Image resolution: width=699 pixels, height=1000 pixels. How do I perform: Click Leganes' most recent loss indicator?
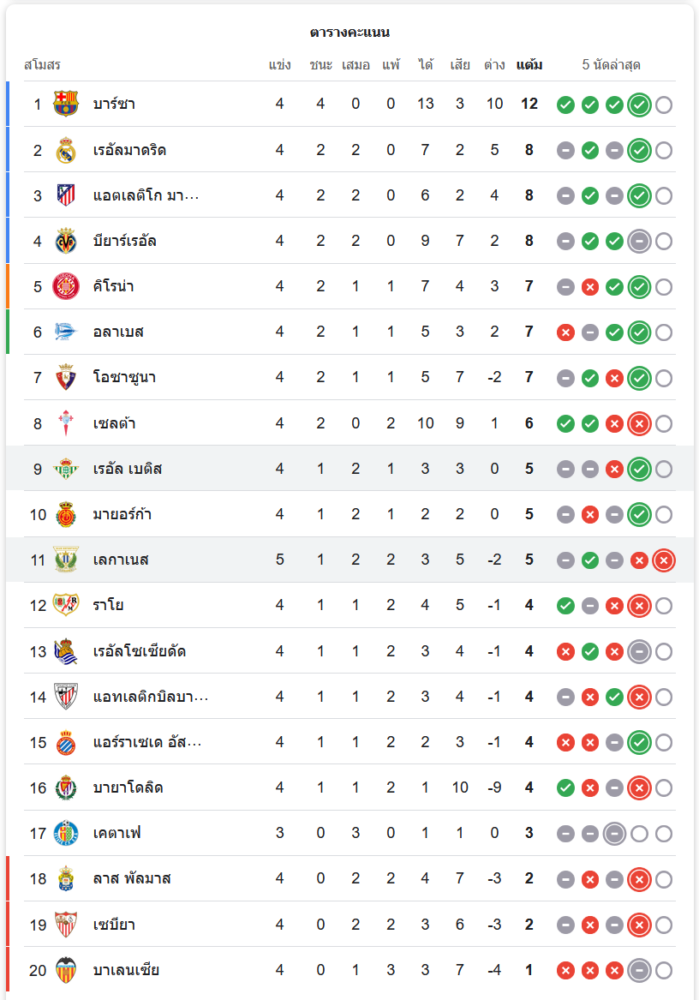click(664, 561)
